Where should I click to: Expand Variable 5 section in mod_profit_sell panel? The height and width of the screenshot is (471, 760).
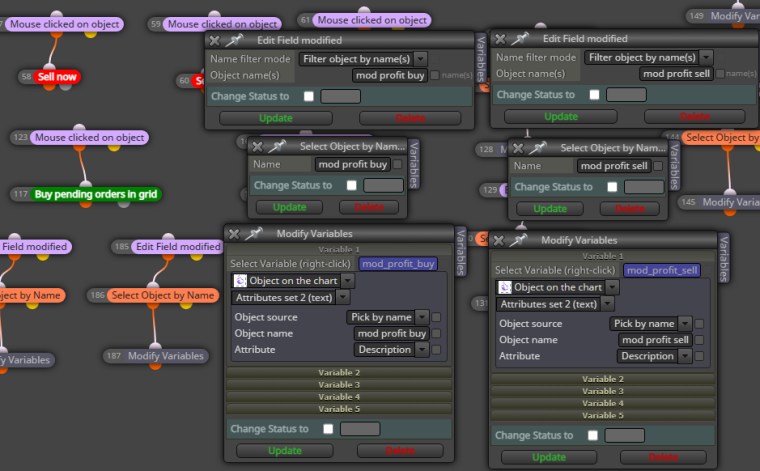(x=602, y=415)
